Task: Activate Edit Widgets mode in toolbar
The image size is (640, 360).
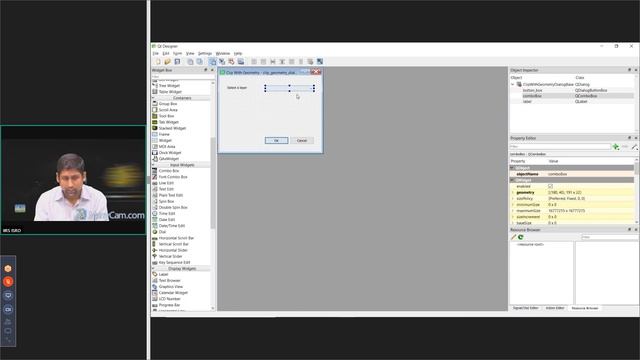Action: point(213,62)
